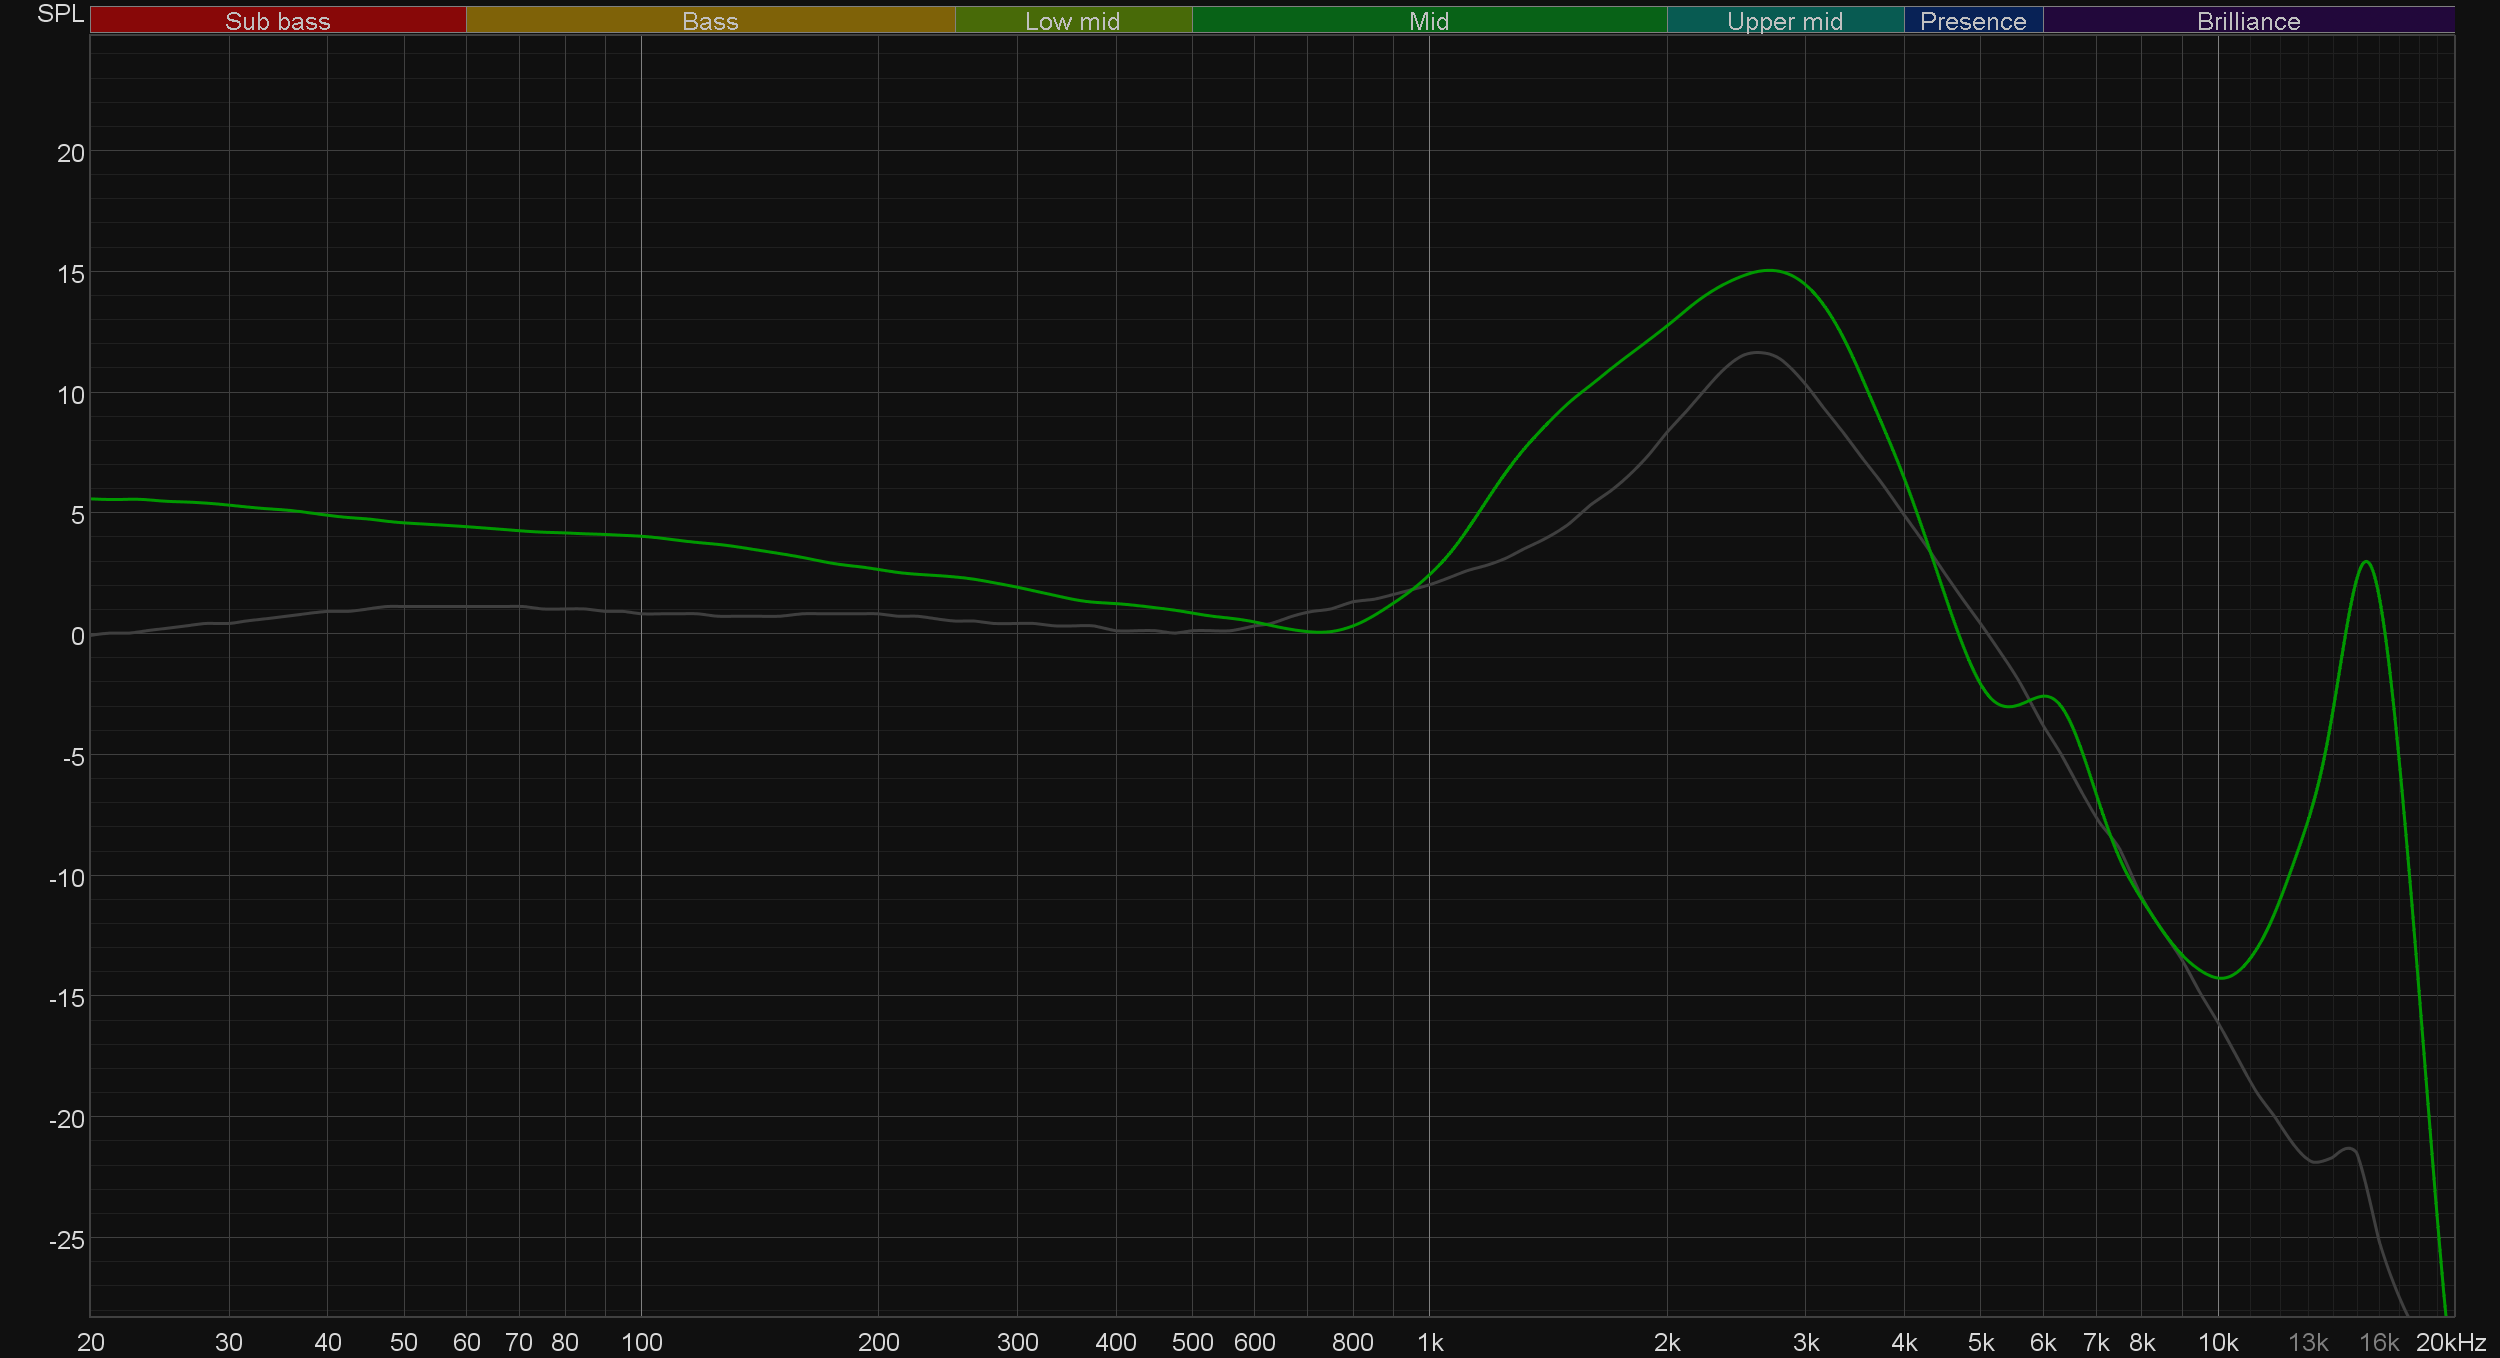Click the 10k frequency axis label

[2217, 1342]
